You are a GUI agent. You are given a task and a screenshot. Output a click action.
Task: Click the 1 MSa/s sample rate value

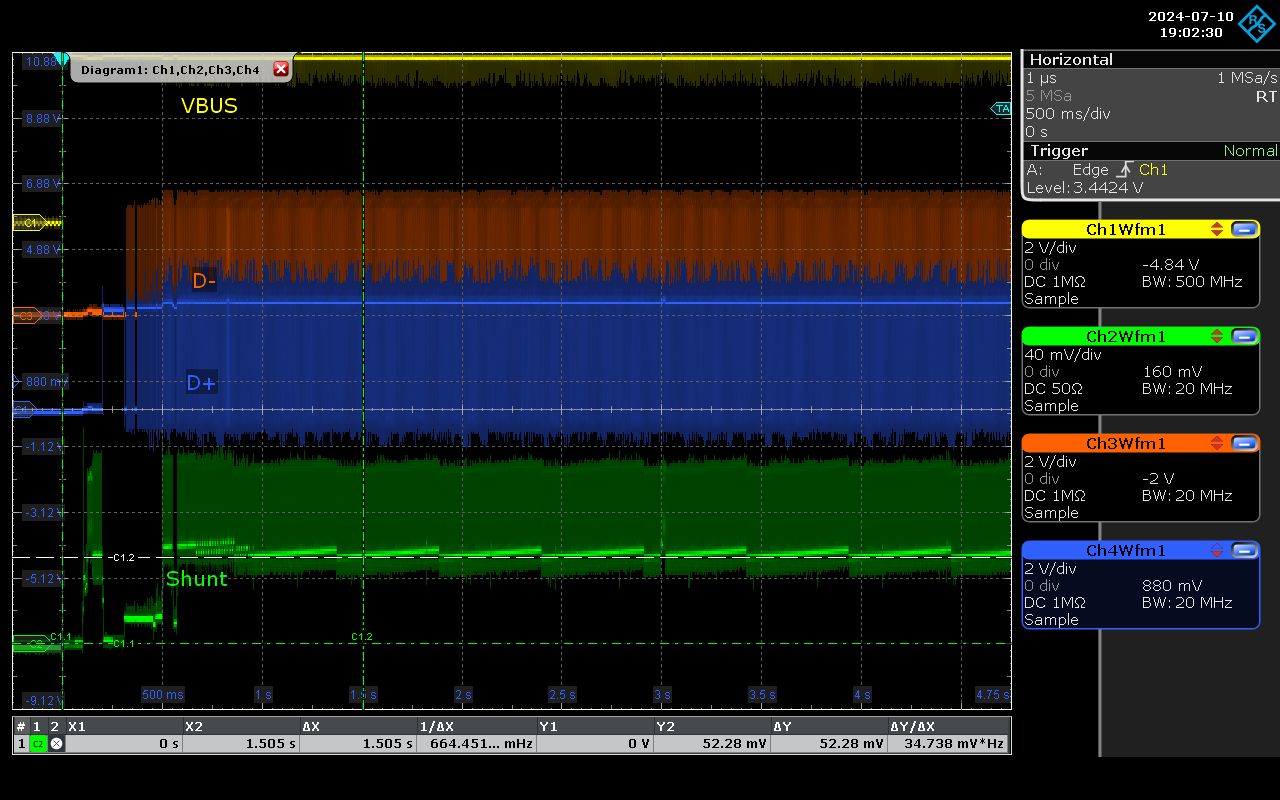click(x=1247, y=78)
